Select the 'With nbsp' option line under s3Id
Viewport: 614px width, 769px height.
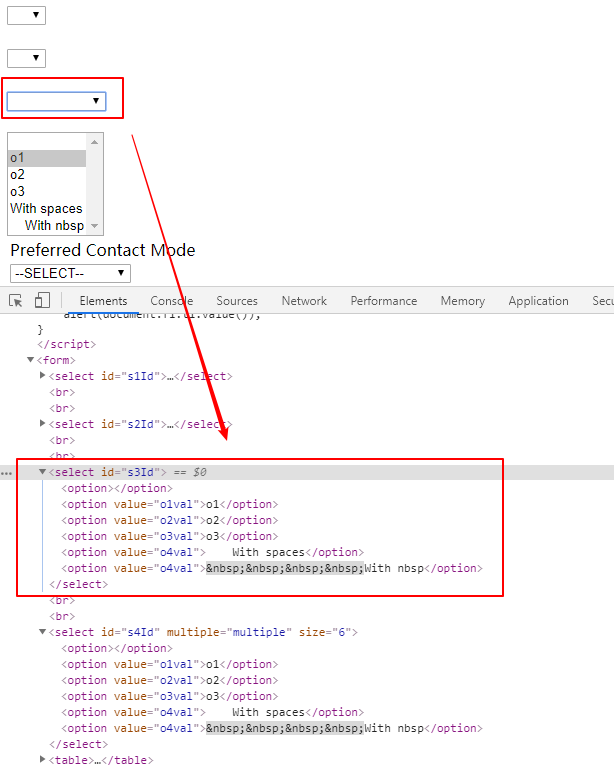point(272,568)
